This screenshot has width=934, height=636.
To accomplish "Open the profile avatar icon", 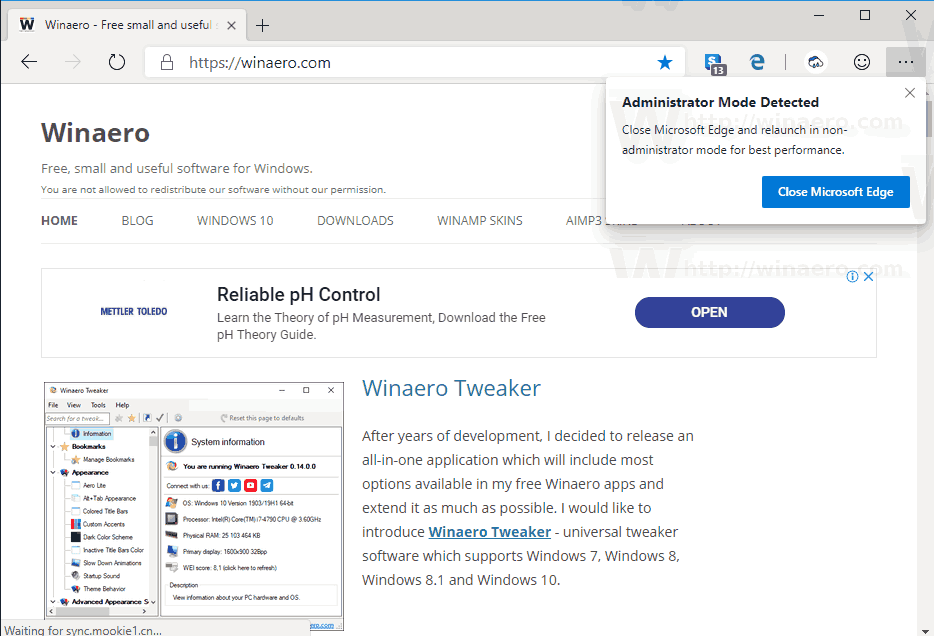I will 815,62.
